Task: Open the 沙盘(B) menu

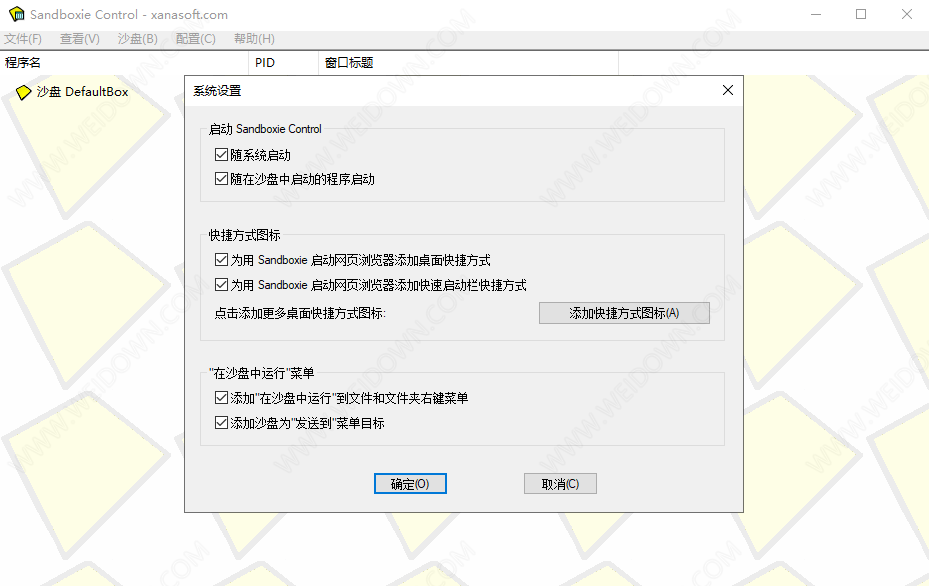Action: click(x=137, y=39)
